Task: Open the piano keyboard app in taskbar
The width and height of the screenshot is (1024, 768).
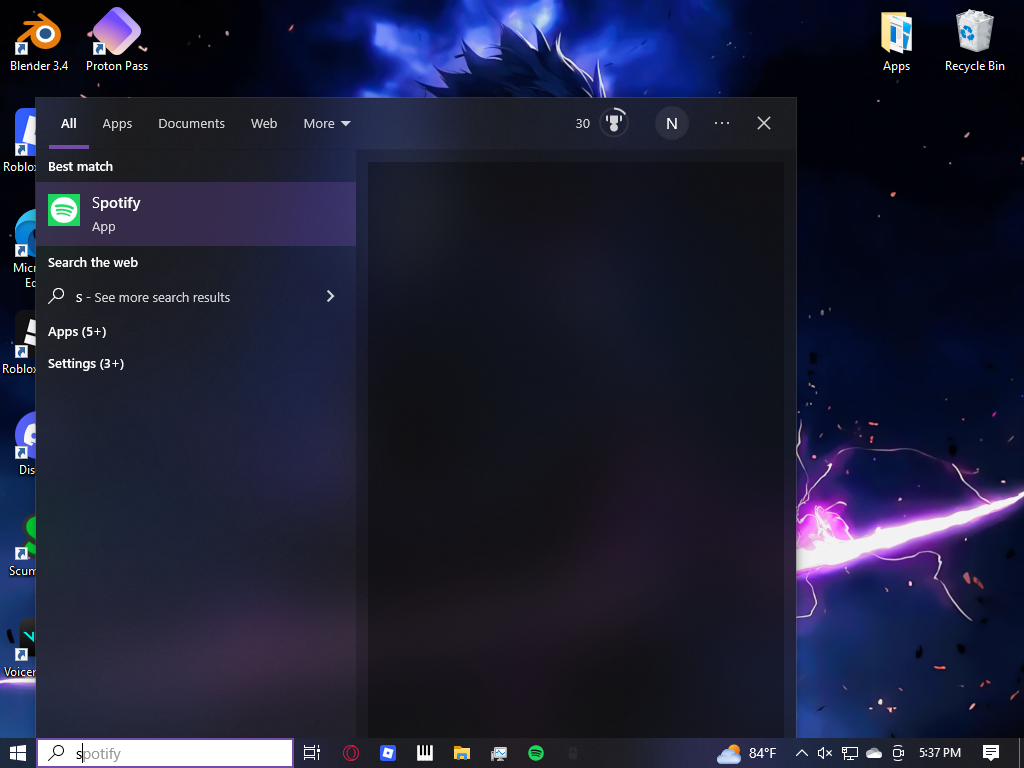Action: click(x=425, y=753)
